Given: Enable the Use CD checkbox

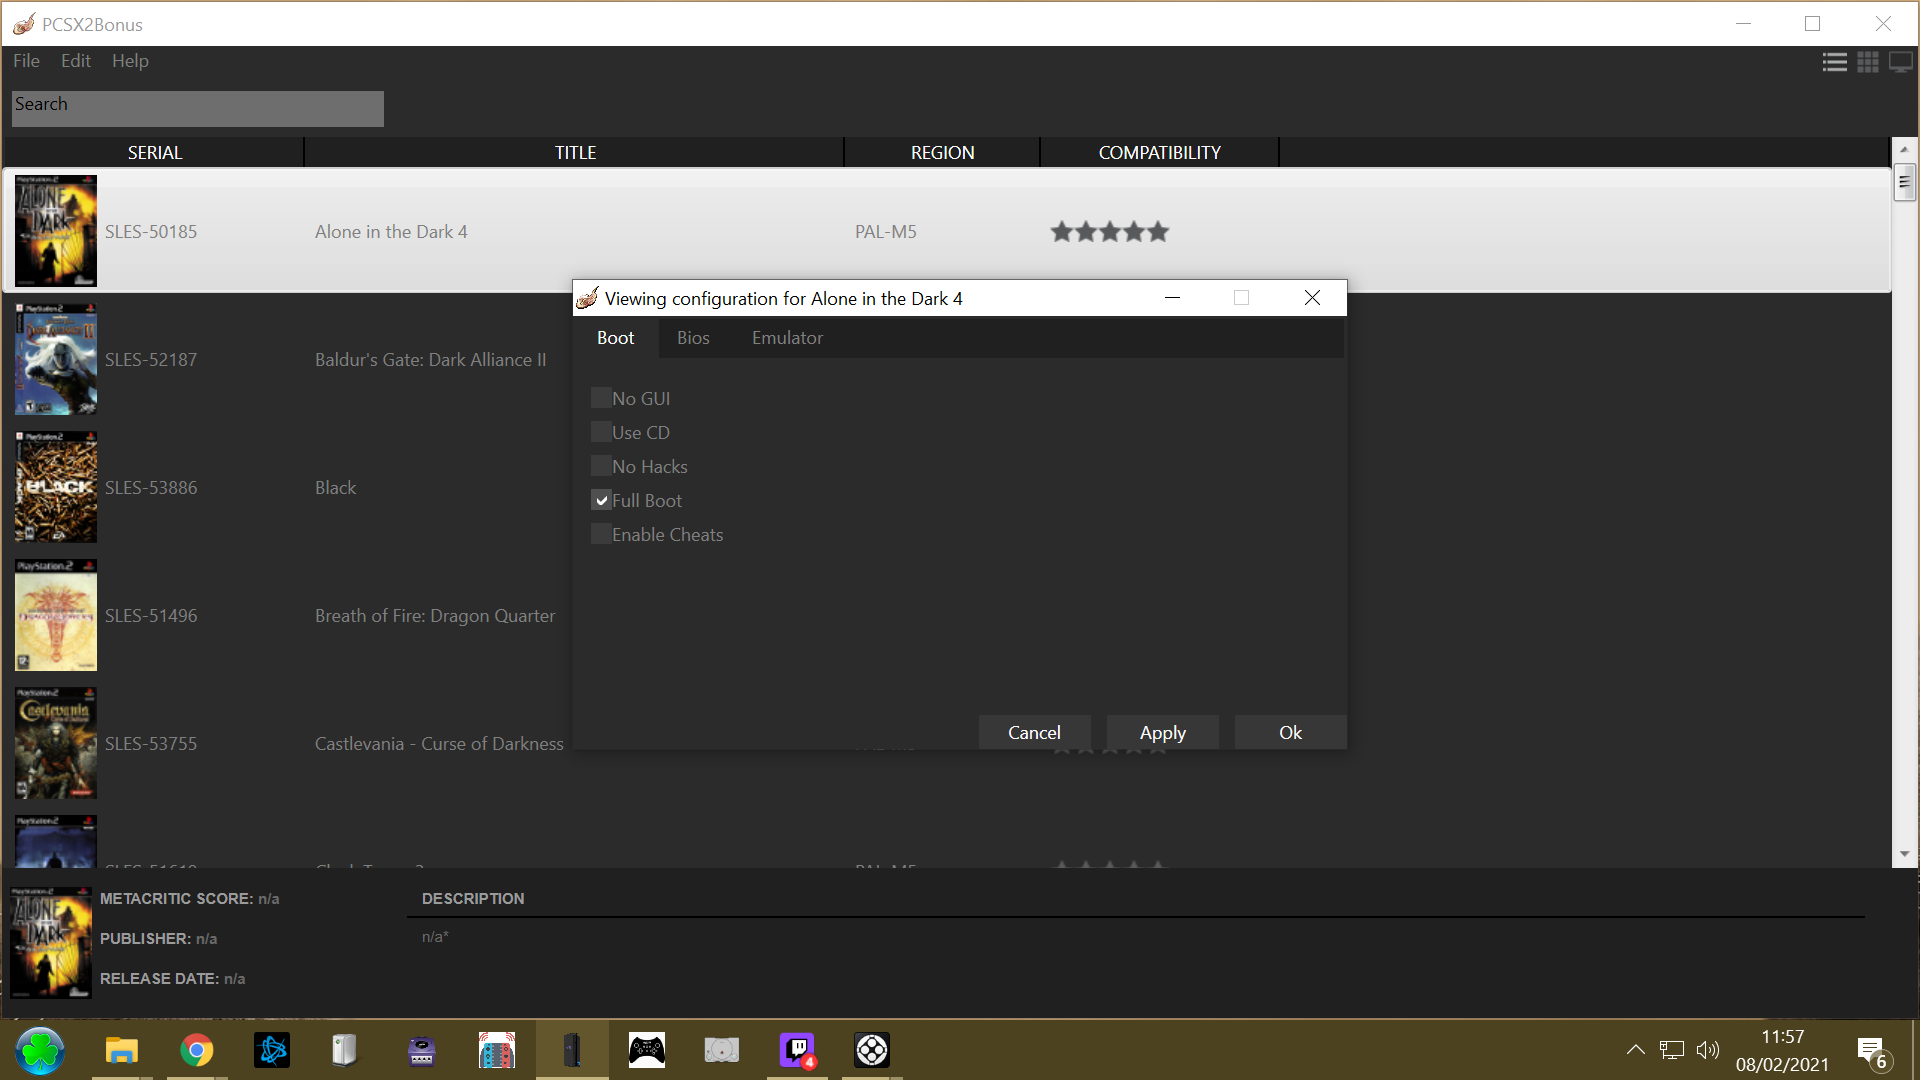Looking at the screenshot, I should [601, 432].
